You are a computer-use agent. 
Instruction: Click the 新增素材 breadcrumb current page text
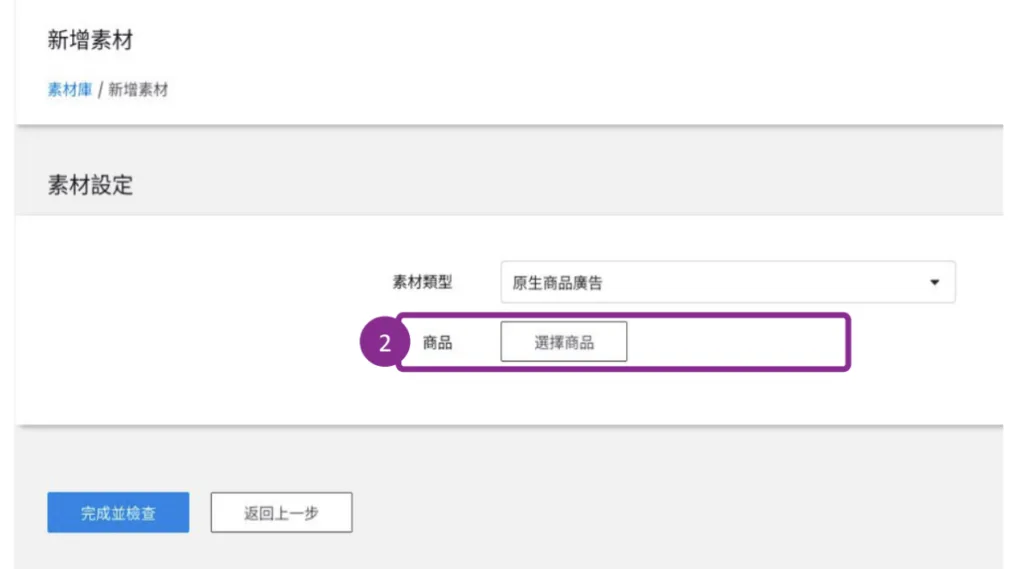click(138, 90)
